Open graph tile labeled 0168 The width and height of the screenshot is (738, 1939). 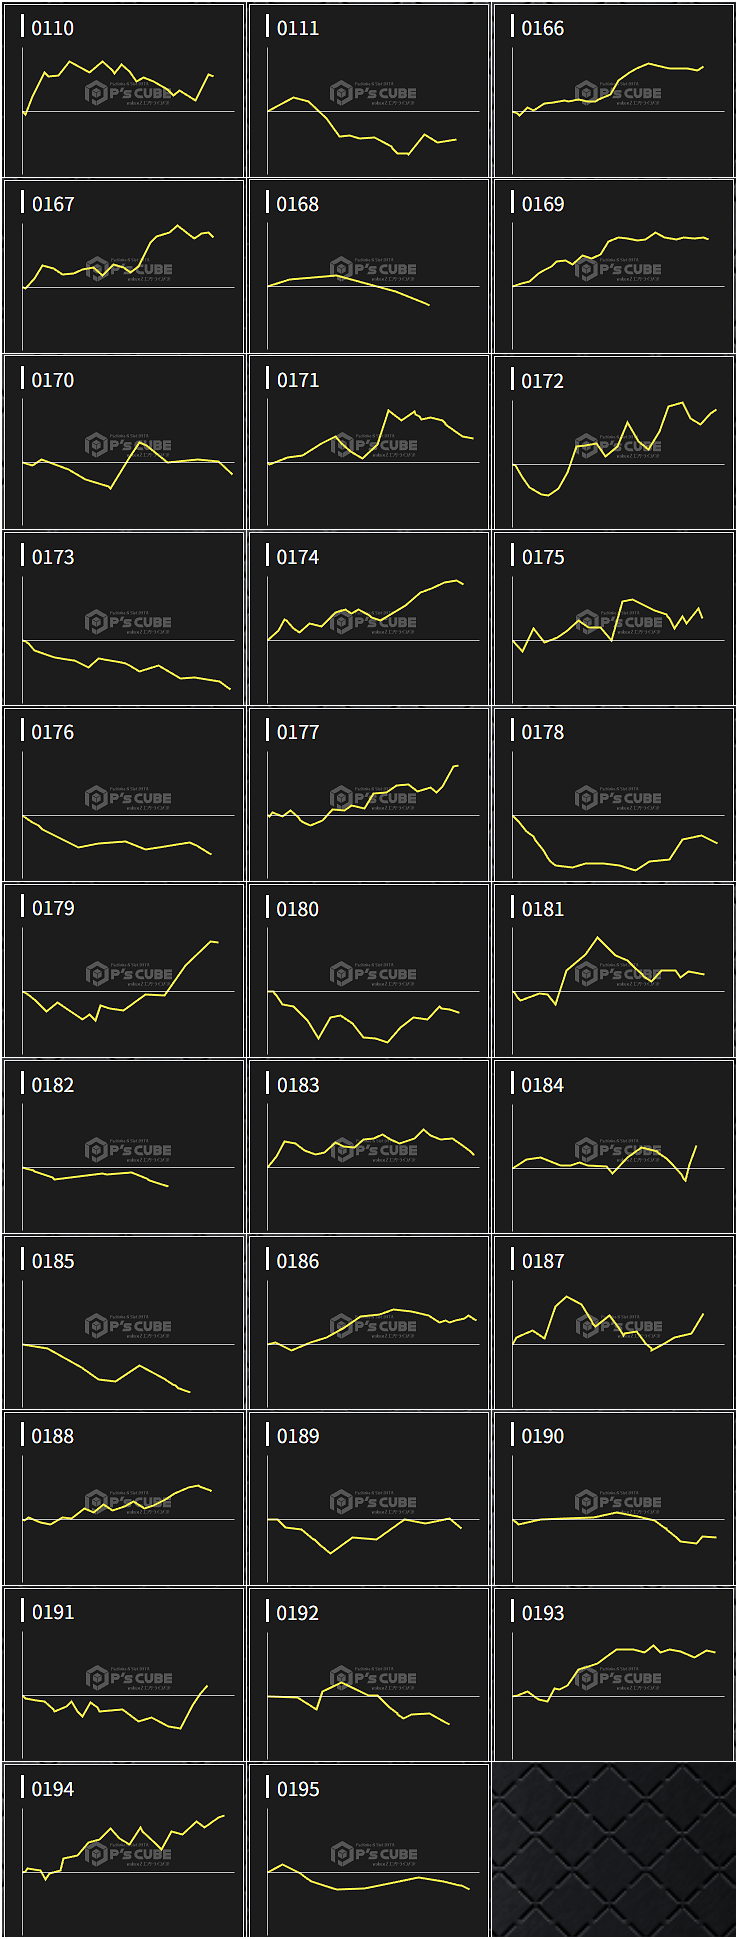[x=369, y=267]
